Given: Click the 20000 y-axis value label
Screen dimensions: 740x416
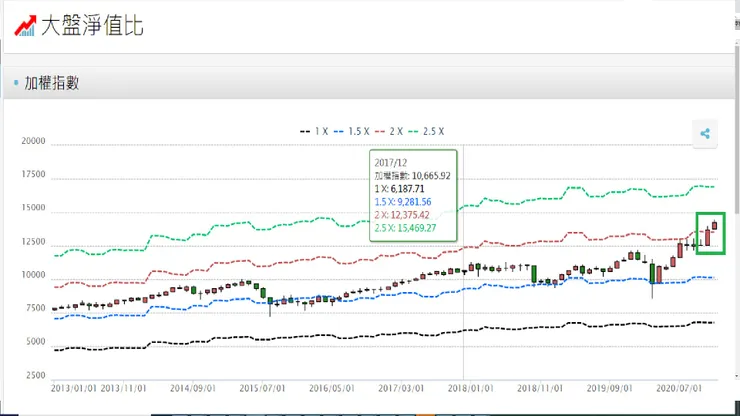Looking at the screenshot, I should pyautogui.click(x=33, y=142).
